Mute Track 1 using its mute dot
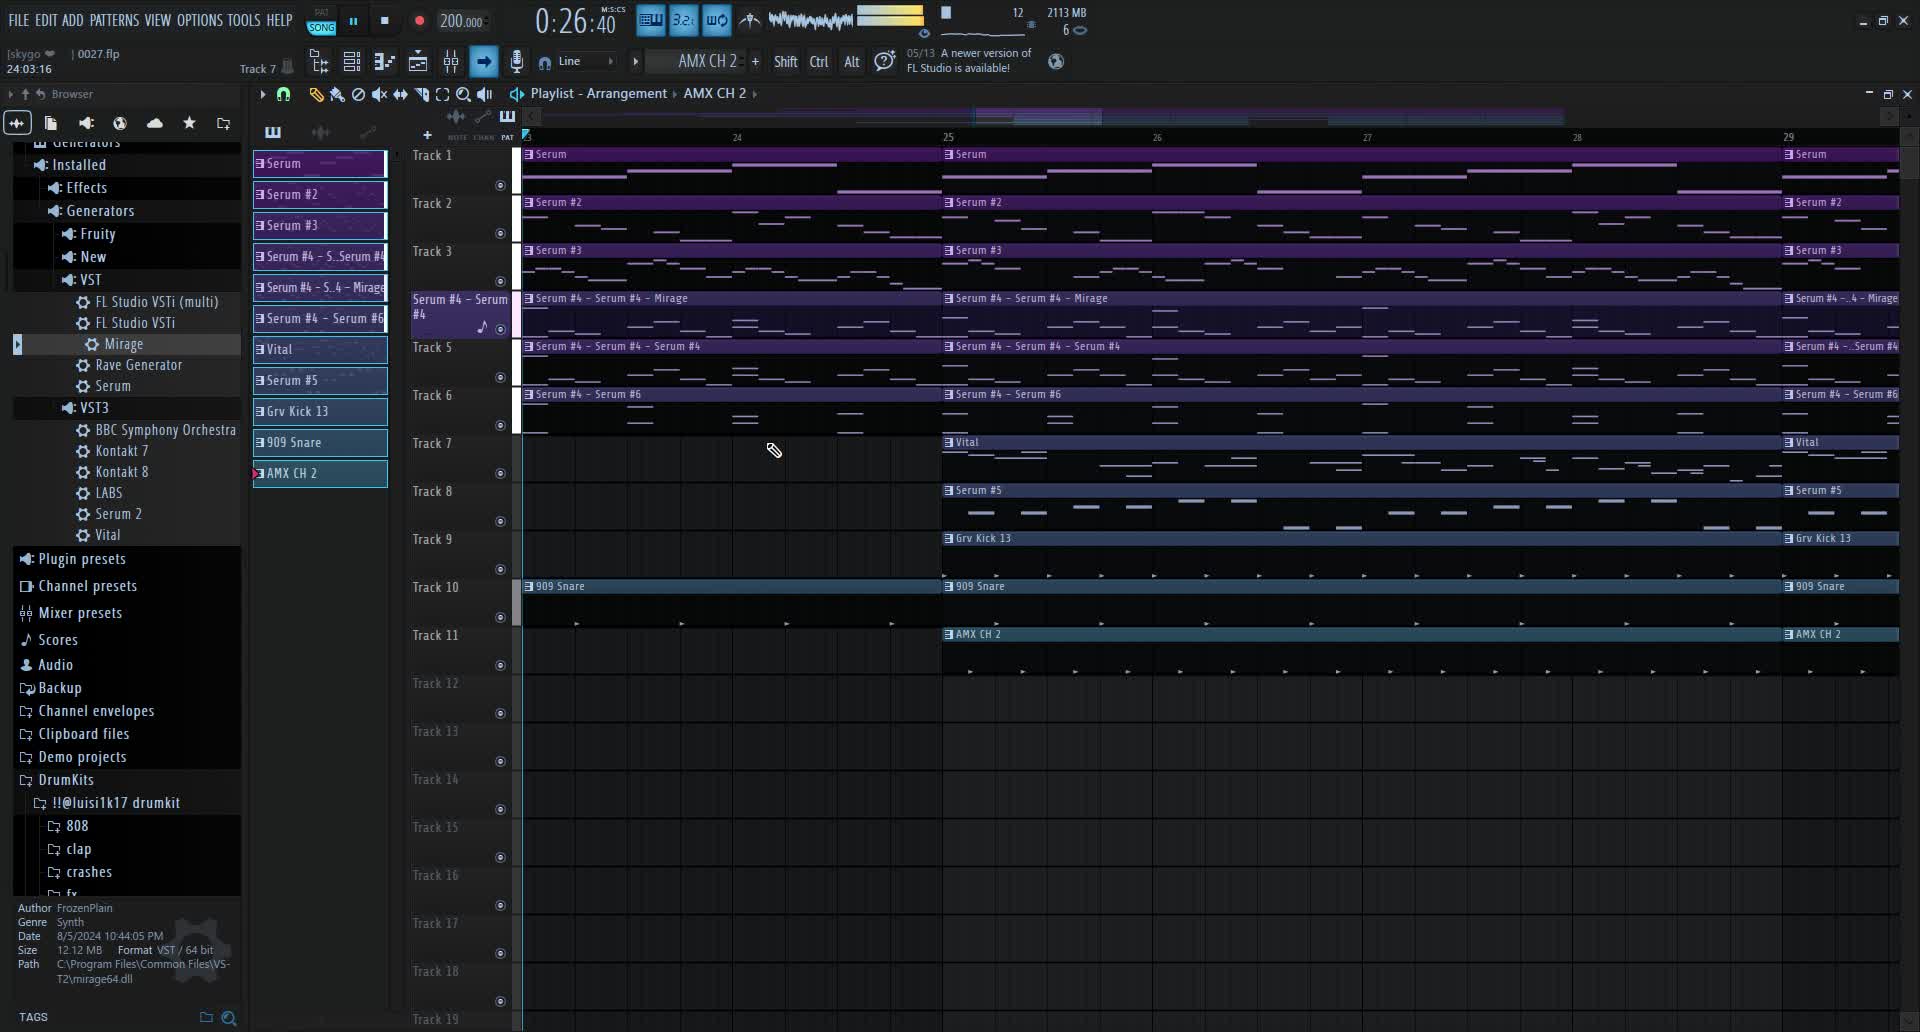Screen dimensions: 1920x1032 tap(500, 185)
